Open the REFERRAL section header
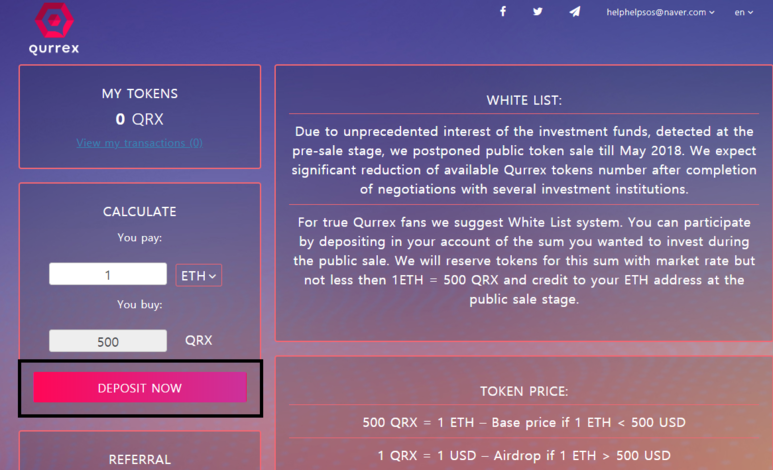Image resolution: width=773 pixels, height=470 pixels. click(x=139, y=460)
